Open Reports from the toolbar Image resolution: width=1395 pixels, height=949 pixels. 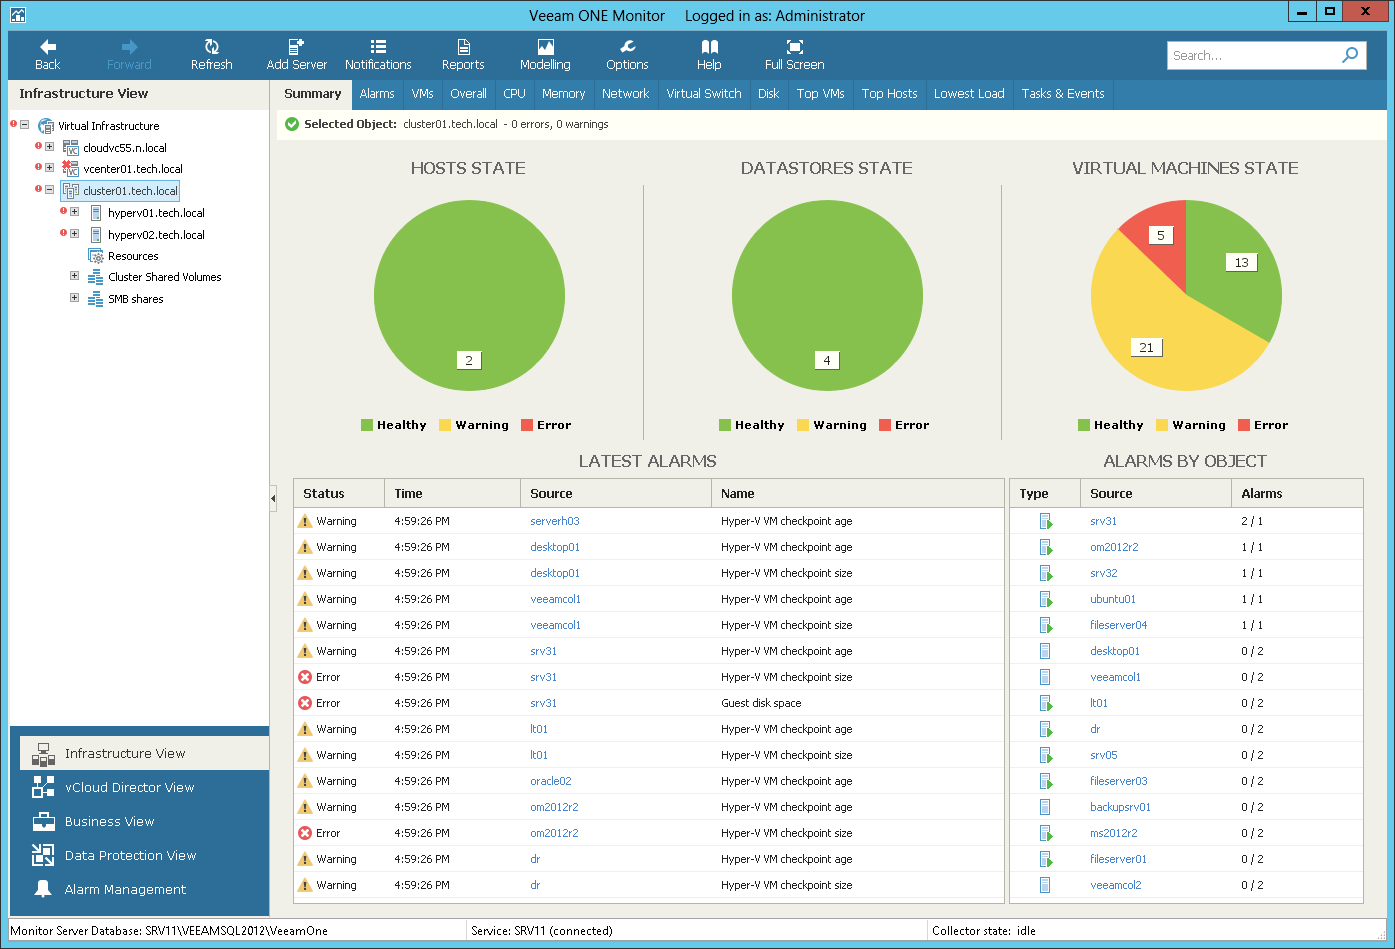pos(463,55)
